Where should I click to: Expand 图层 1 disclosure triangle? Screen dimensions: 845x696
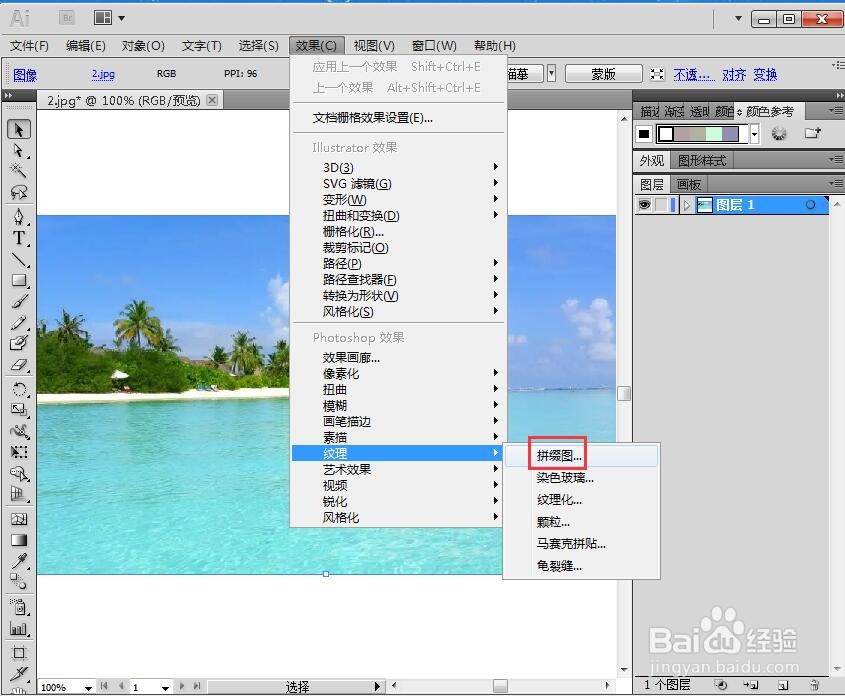coord(687,205)
